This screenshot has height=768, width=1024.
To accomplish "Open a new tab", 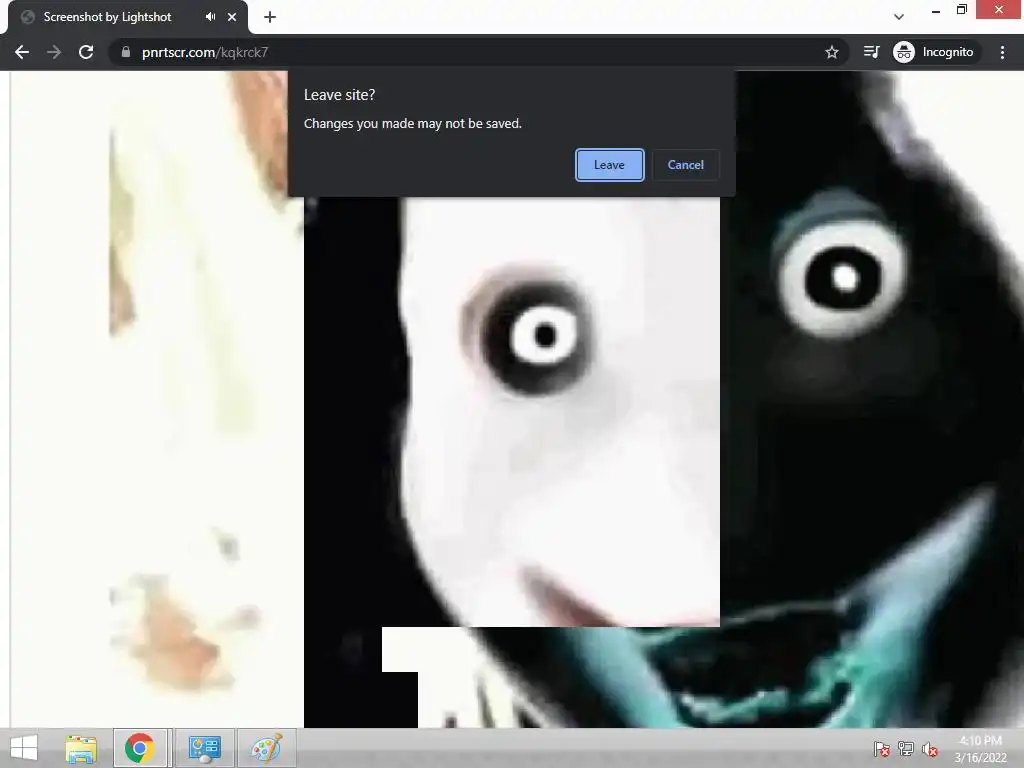I will tap(270, 17).
